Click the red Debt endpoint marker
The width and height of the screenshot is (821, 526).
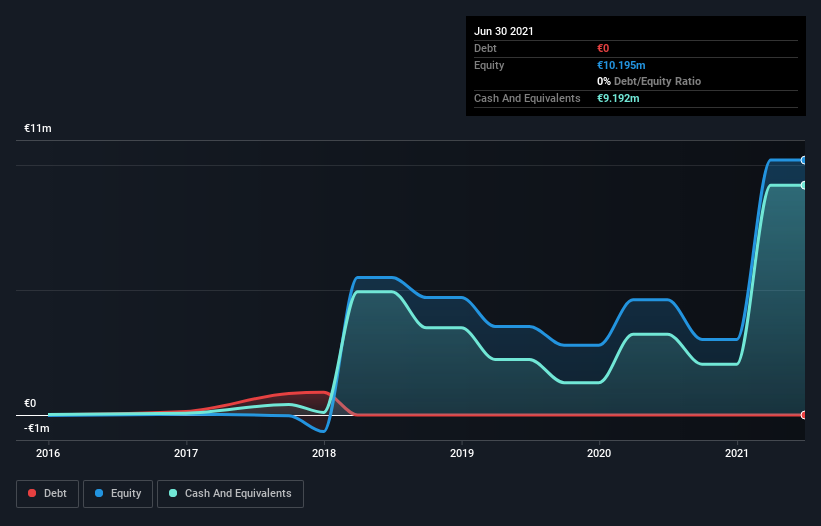point(804,415)
